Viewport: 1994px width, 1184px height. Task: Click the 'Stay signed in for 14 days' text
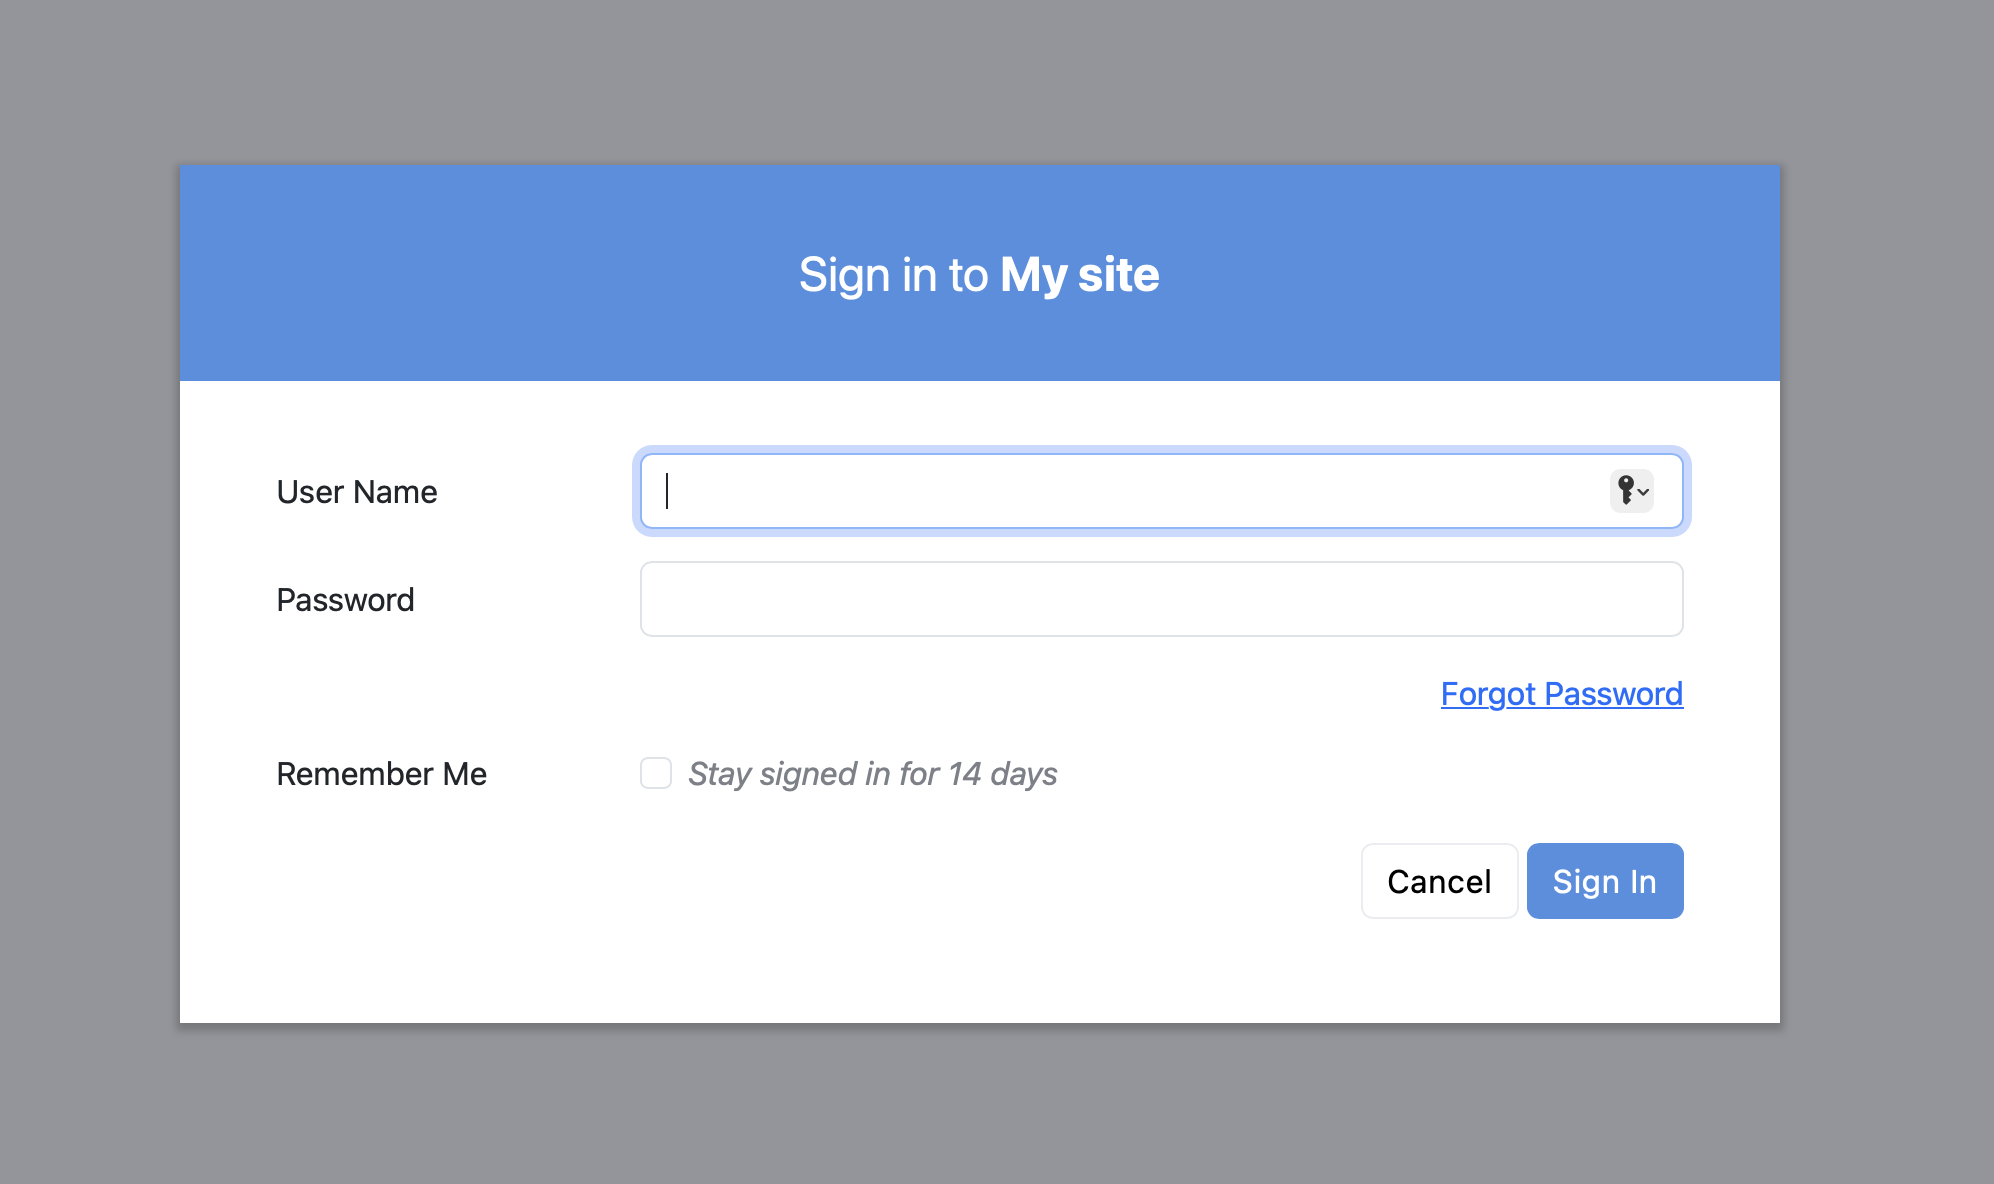tap(872, 774)
